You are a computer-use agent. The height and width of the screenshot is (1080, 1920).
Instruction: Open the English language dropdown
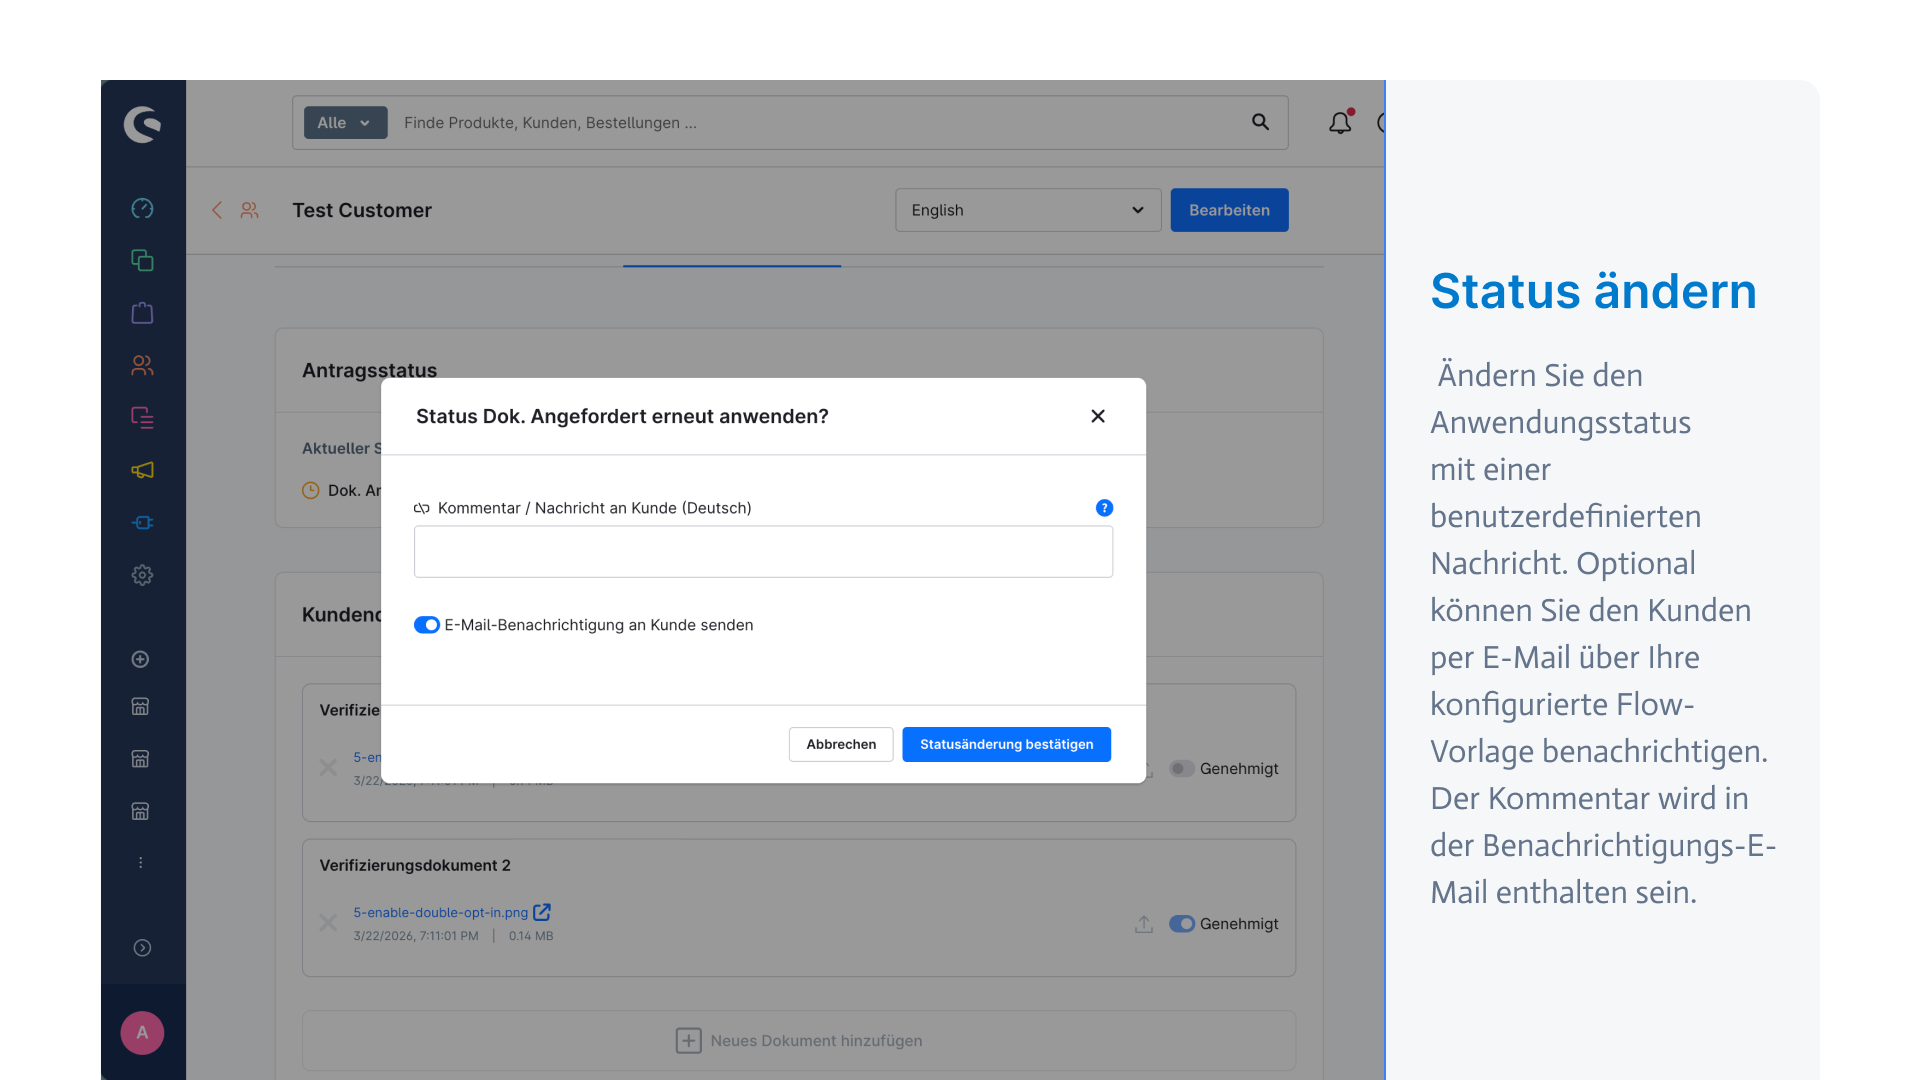1028,210
